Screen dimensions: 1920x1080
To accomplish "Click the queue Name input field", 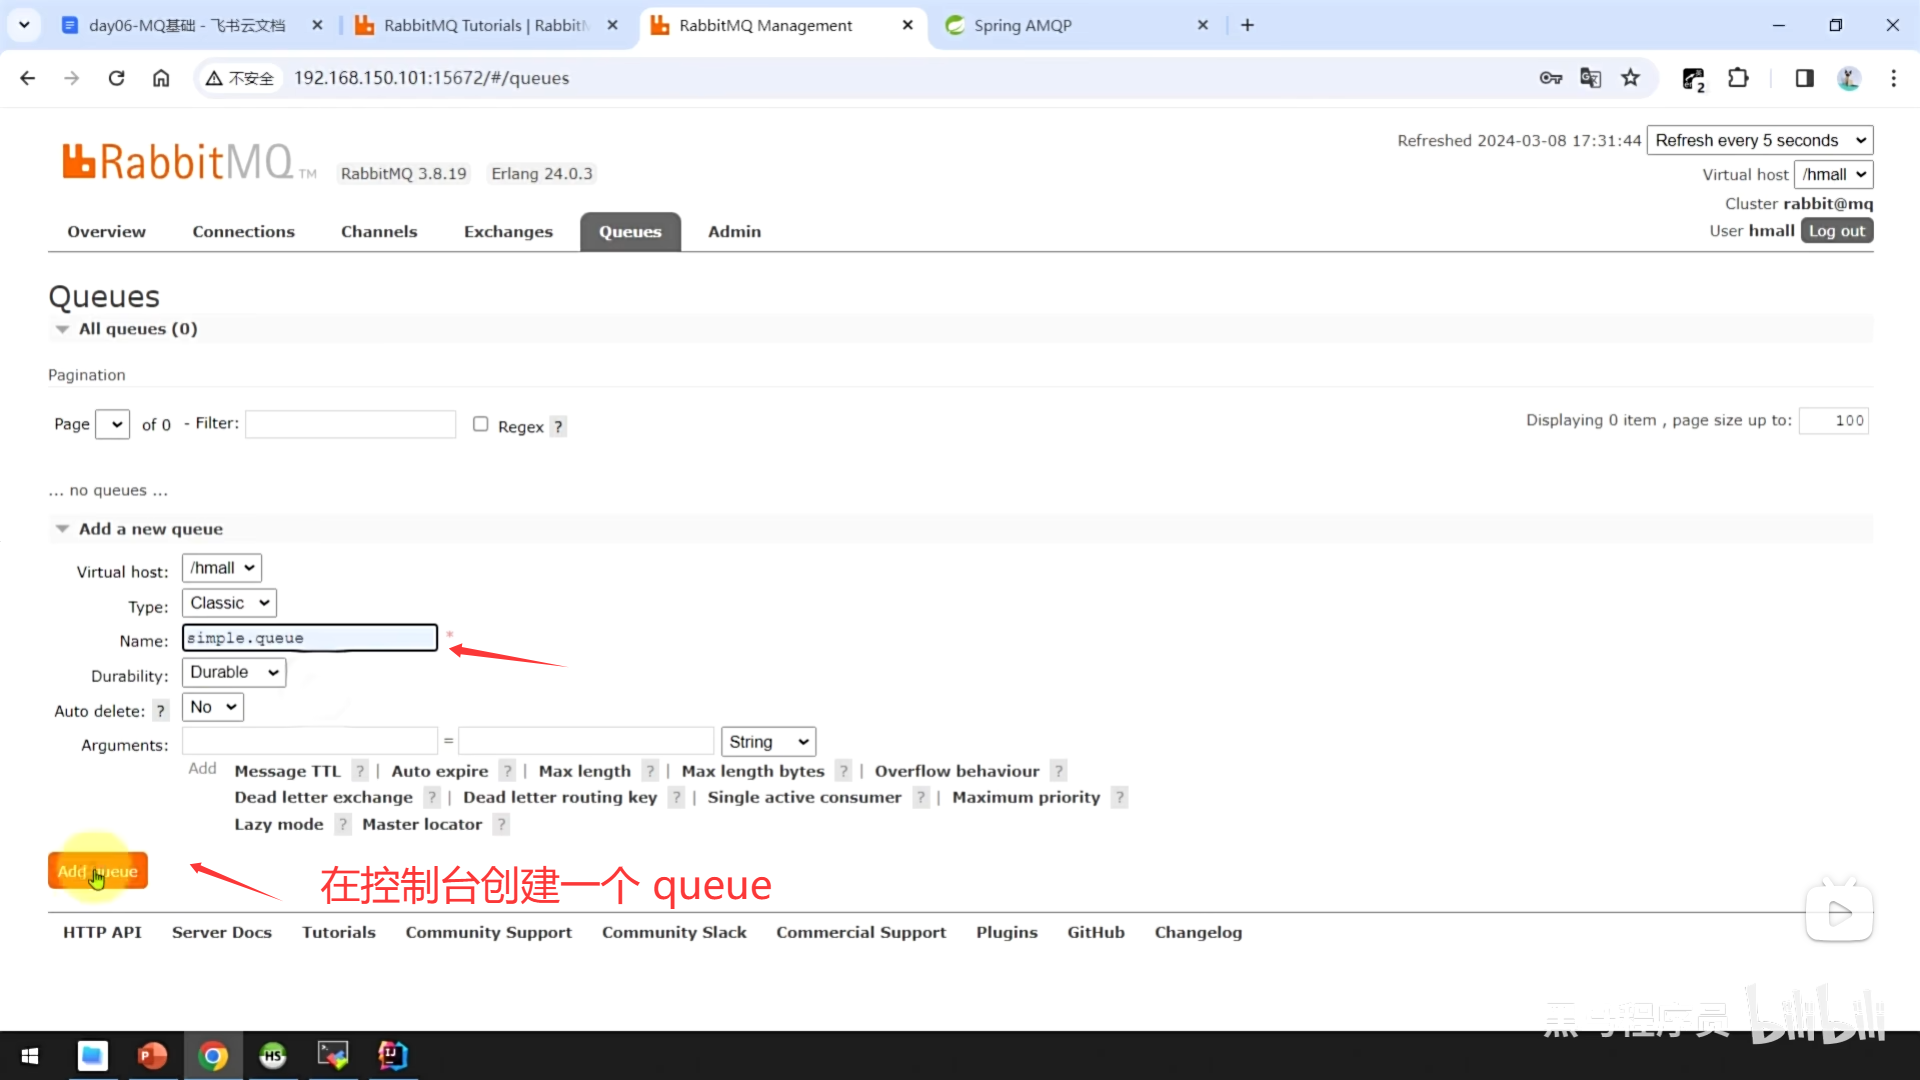I will point(310,638).
